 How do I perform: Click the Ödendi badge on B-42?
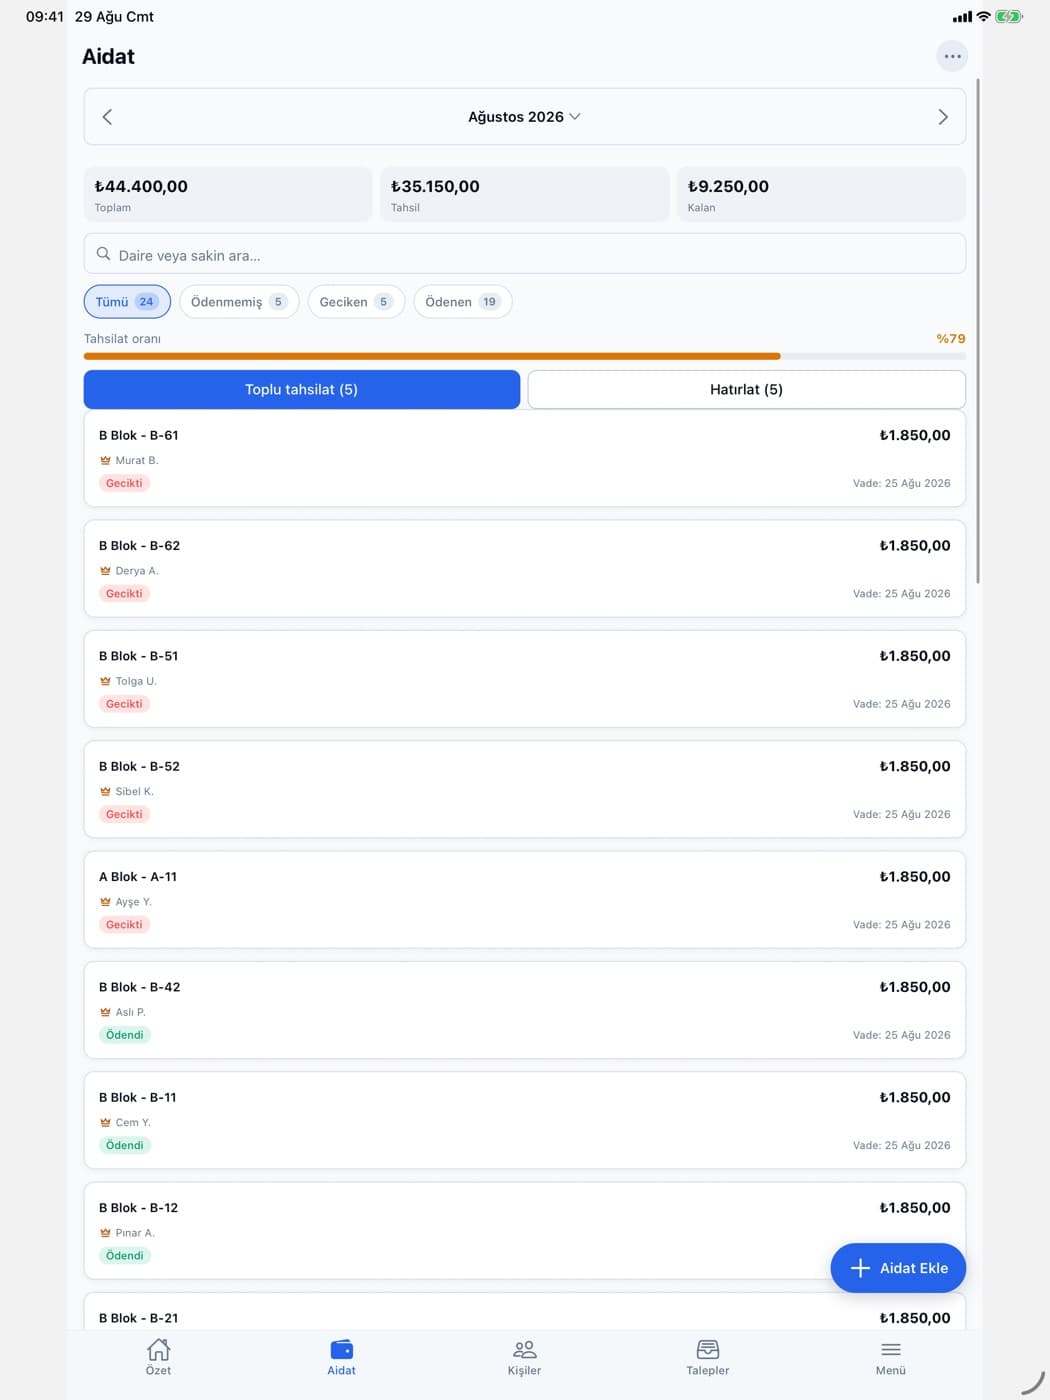[x=125, y=1035]
